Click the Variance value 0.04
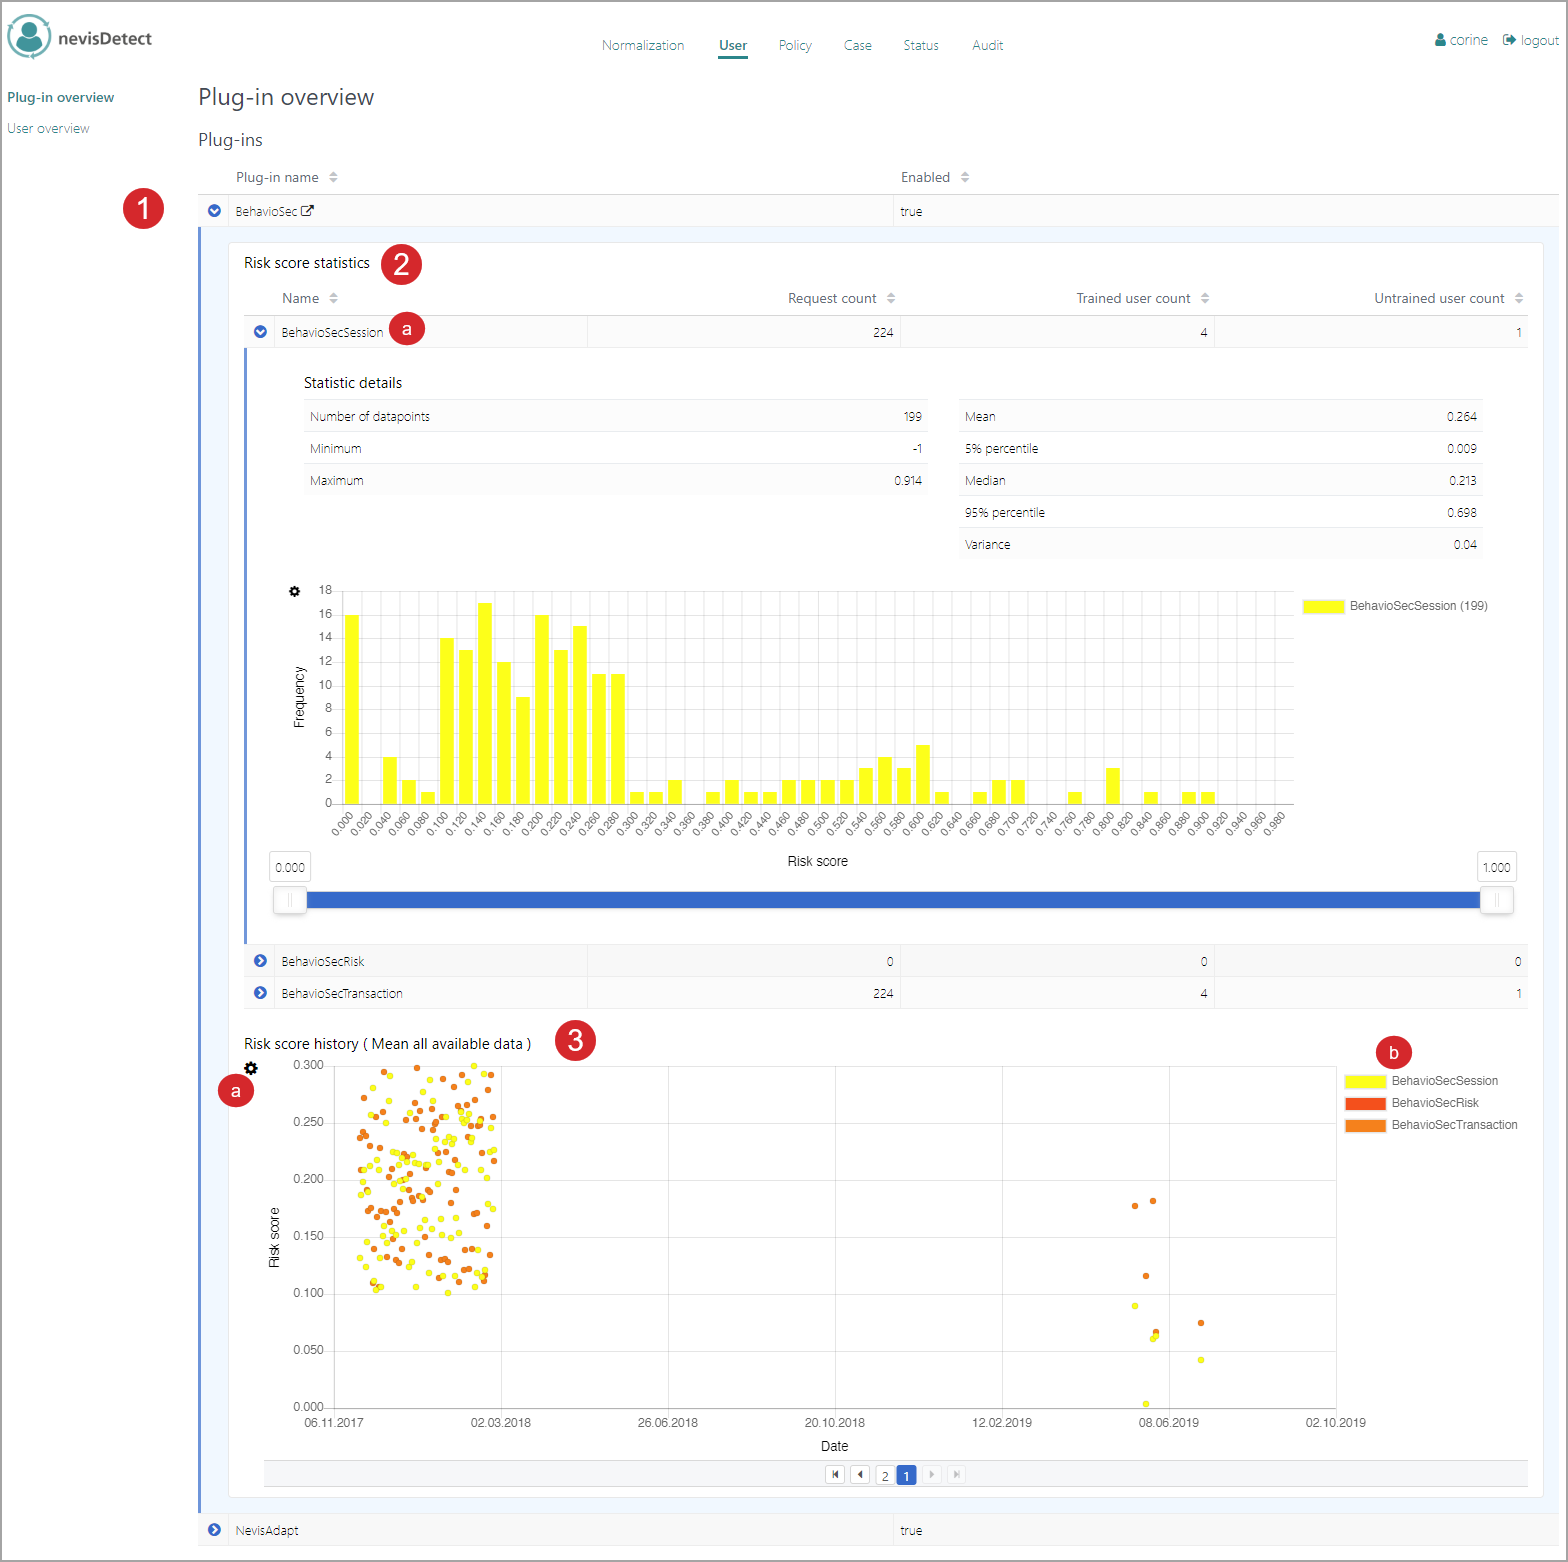Screen dimensions: 1568x1562 tap(1465, 544)
